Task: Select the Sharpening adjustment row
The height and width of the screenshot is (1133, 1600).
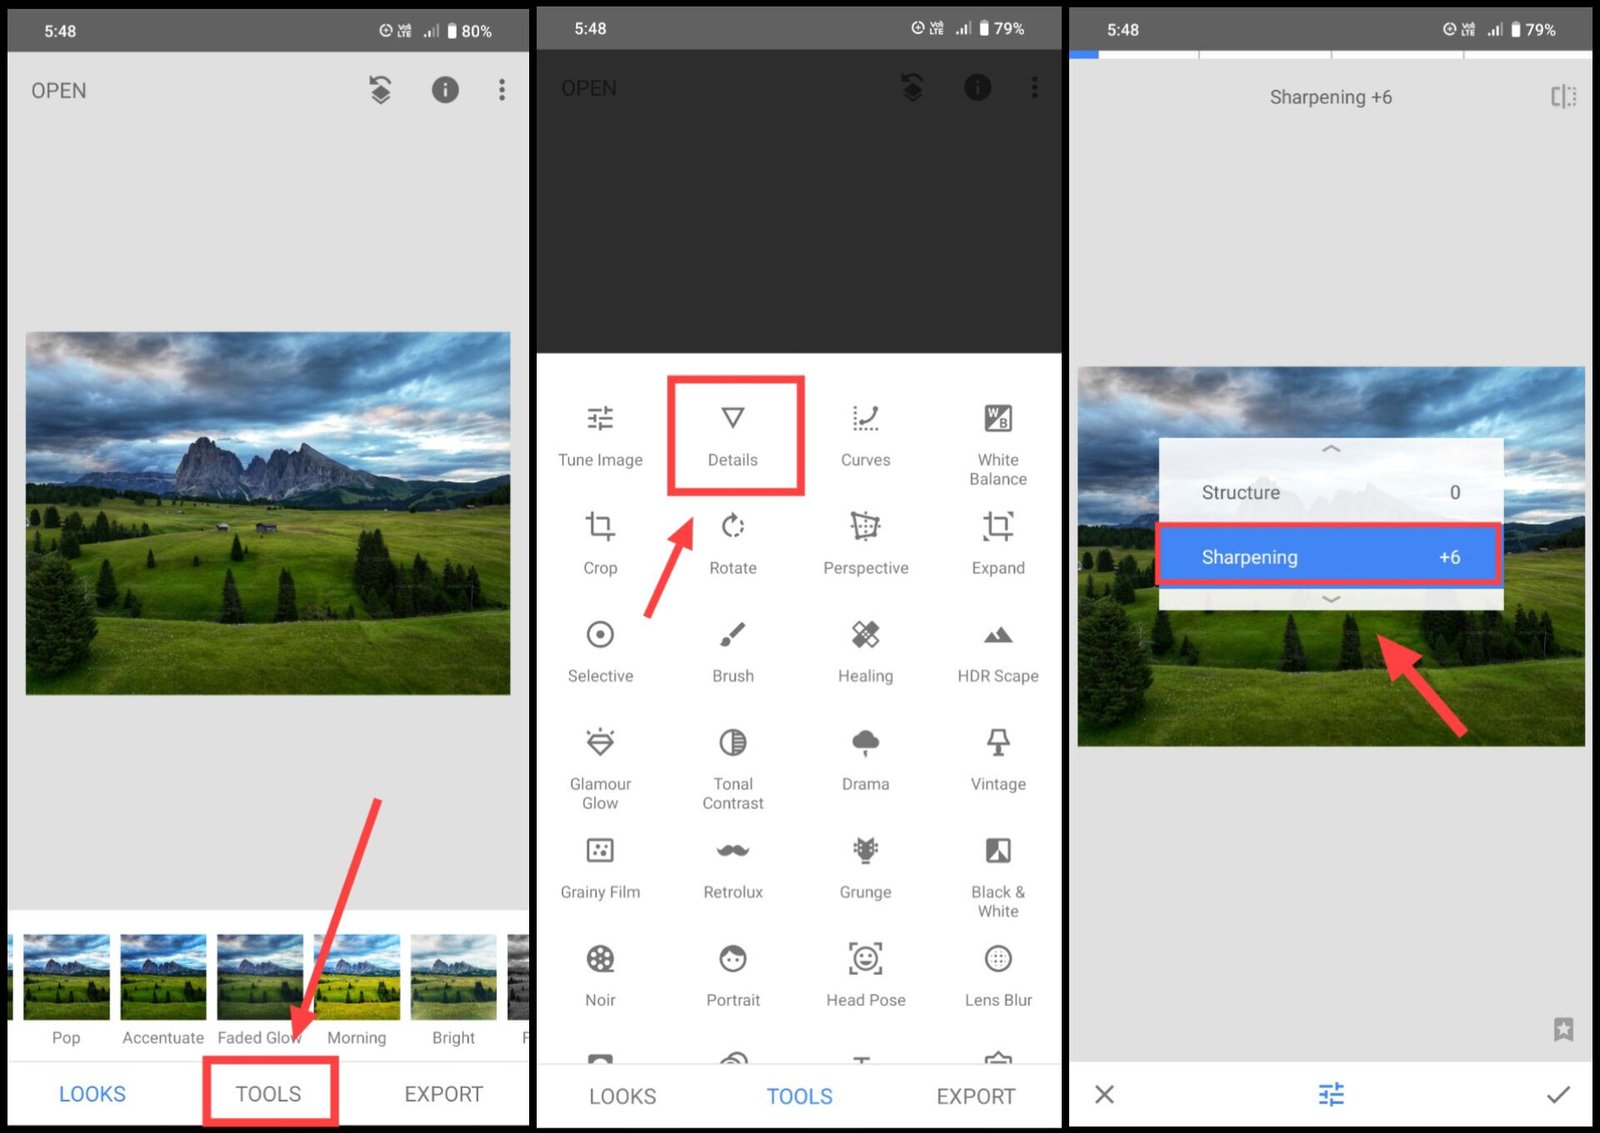Action: click(1329, 555)
